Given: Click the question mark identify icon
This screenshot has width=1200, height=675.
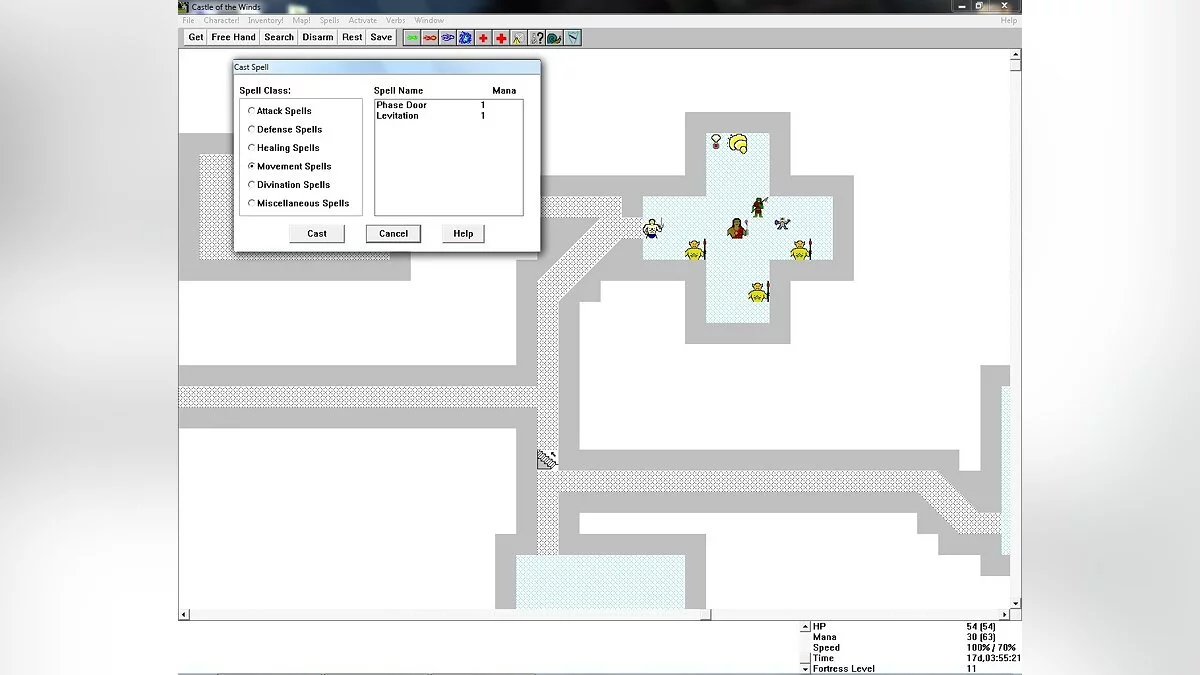Looking at the screenshot, I should (537, 38).
